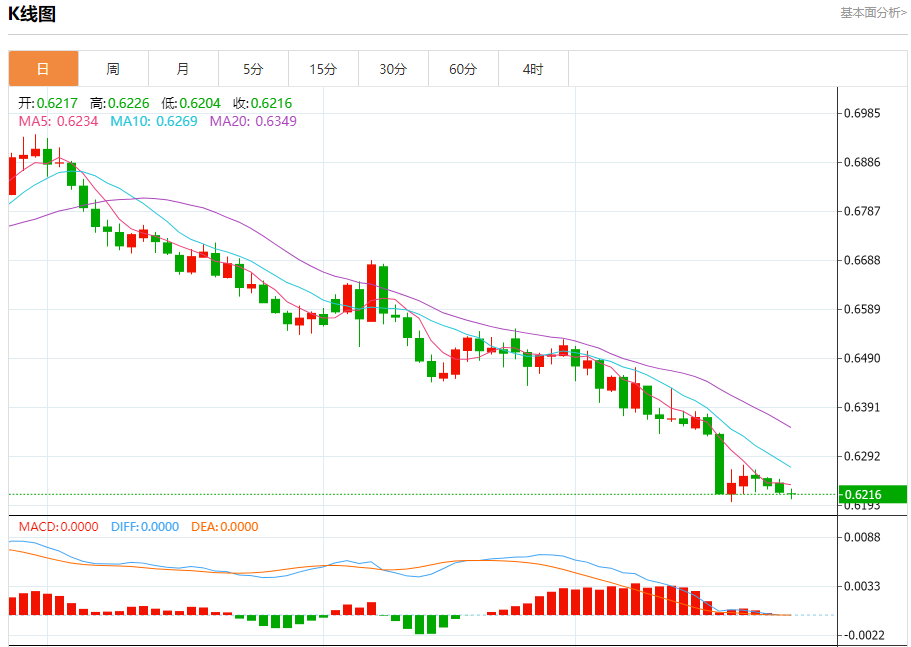
Task: Click the MACD:0.0000 label
Action: click(x=59, y=527)
